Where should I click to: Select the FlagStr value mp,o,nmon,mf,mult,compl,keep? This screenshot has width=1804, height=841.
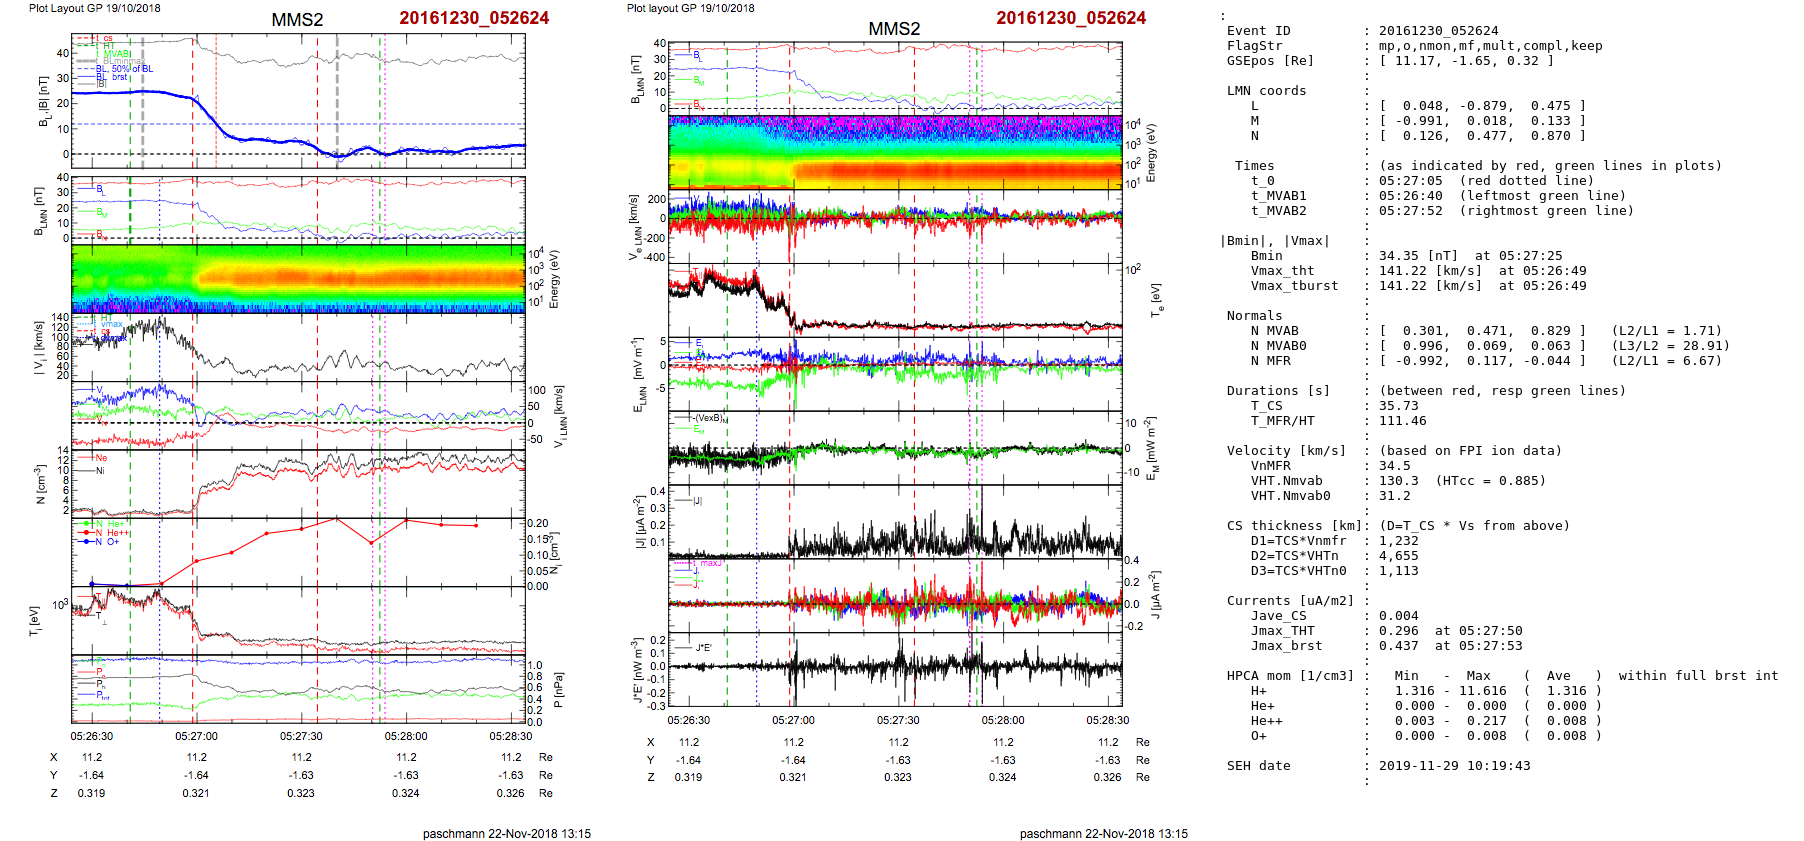(1490, 46)
